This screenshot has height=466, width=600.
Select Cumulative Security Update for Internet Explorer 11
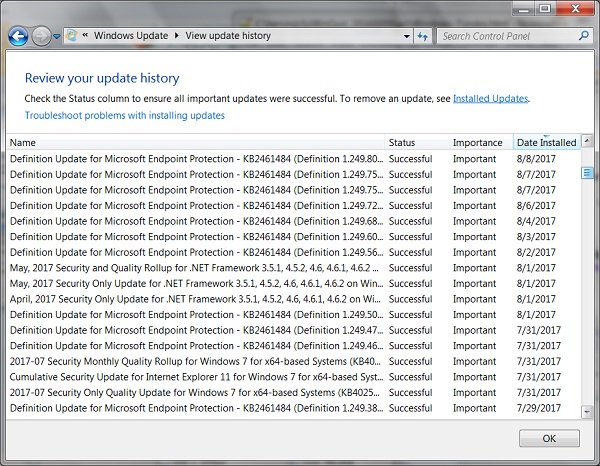(293, 377)
